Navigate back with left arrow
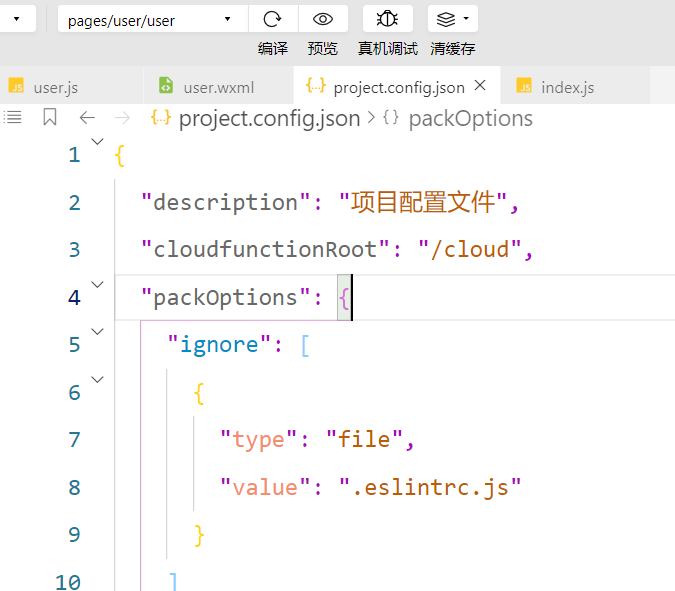Viewport: 675px width, 591px height. click(x=87, y=118)
